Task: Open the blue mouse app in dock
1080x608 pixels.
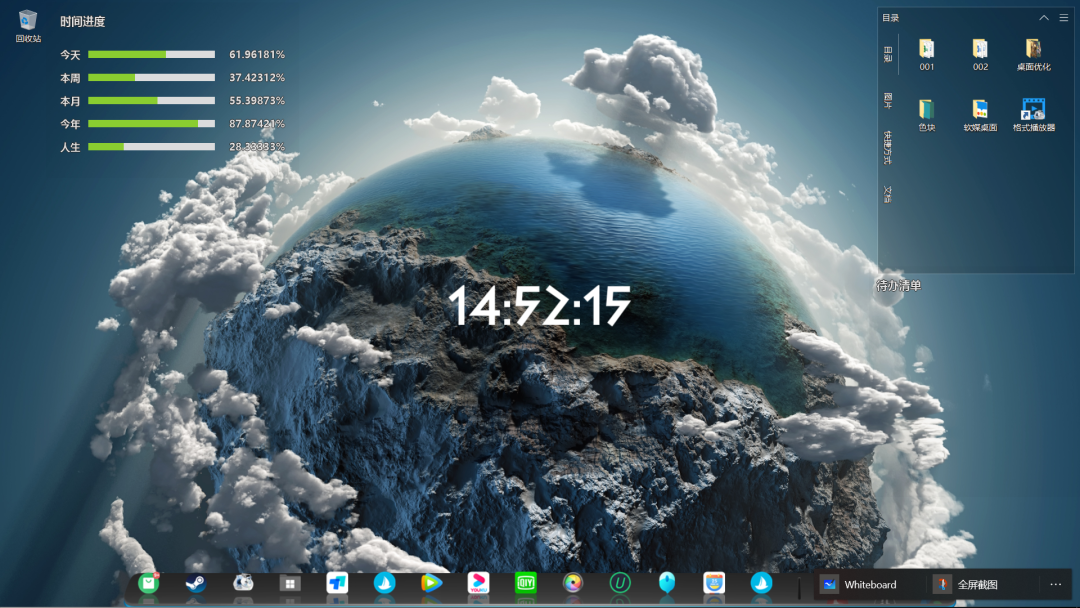Action: coord(667,584)
